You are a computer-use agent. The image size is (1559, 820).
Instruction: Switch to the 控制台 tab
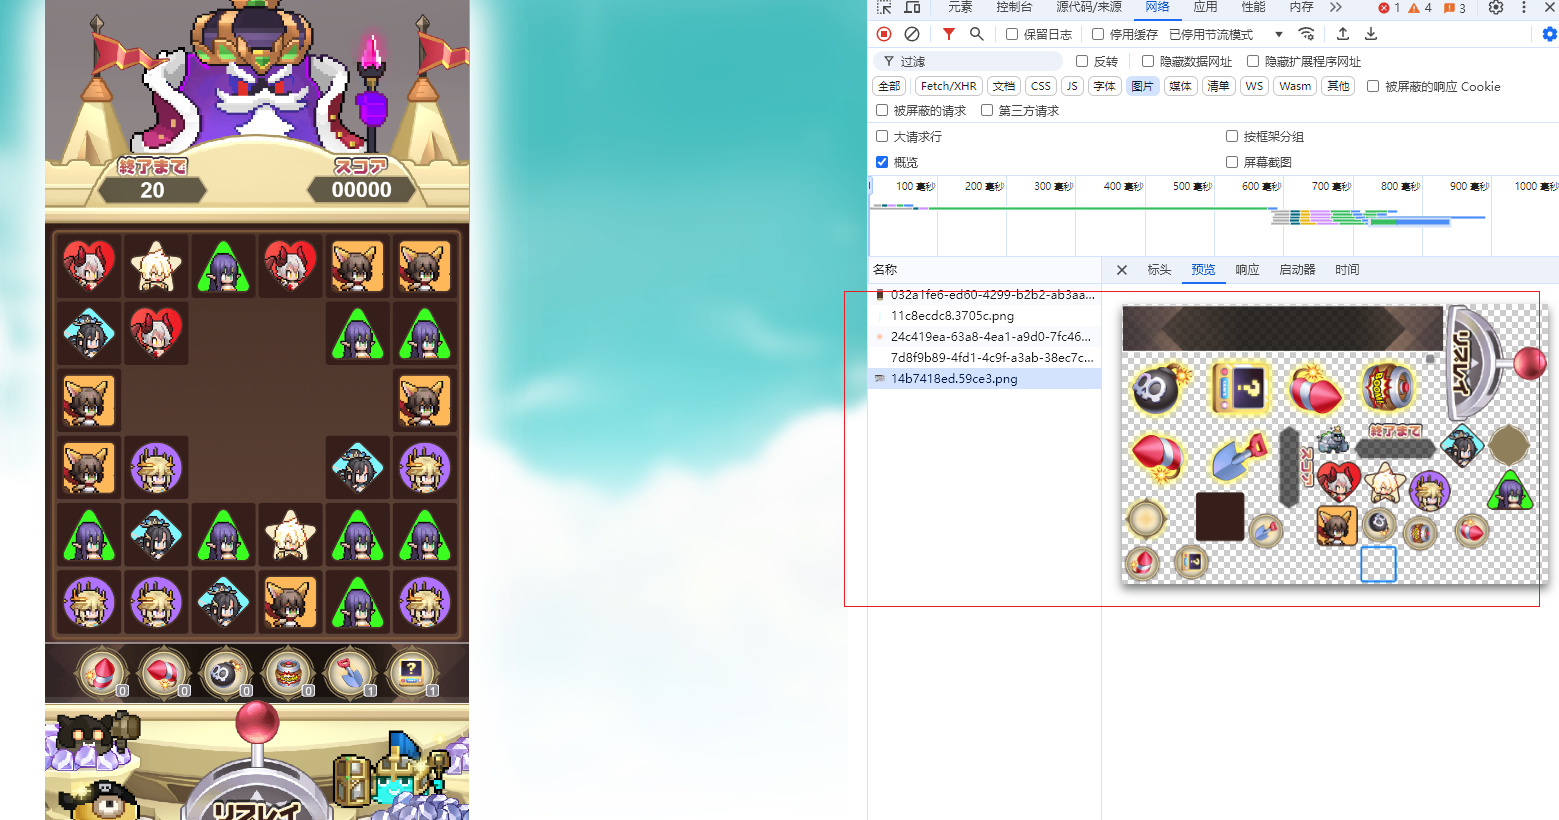coord(1014,7)
